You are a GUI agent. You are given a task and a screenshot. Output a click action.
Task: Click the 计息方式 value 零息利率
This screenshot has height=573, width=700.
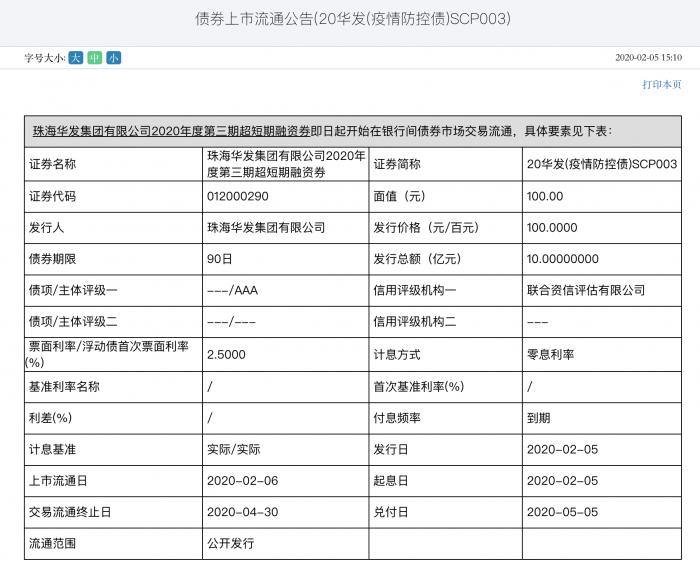(x=550, y=355)
